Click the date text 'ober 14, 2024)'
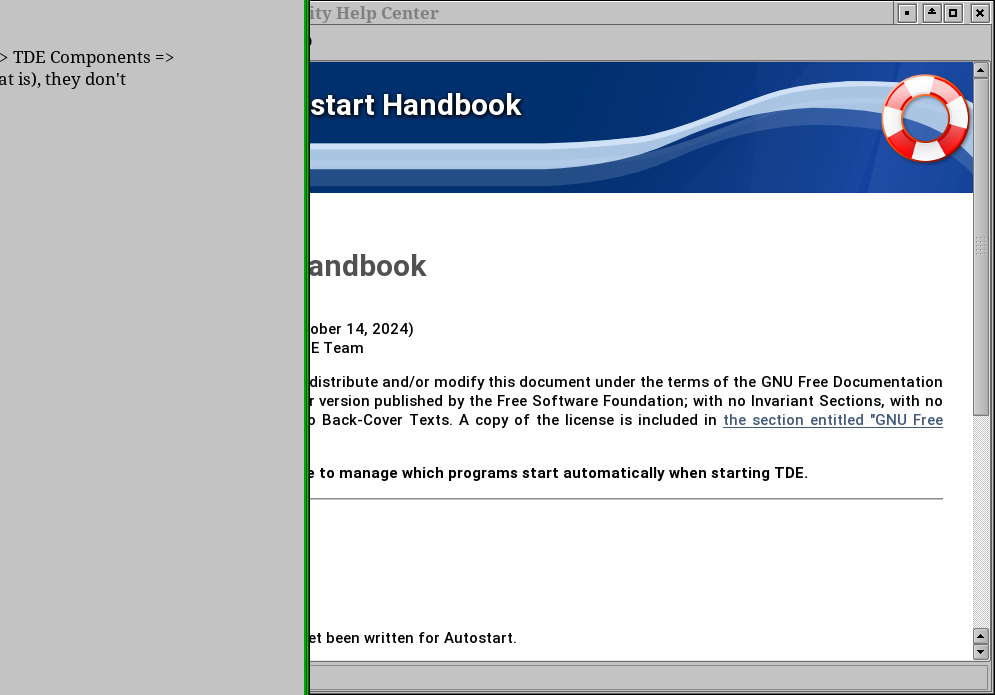This screenshot has width=995, height=695. coord(362,329)
